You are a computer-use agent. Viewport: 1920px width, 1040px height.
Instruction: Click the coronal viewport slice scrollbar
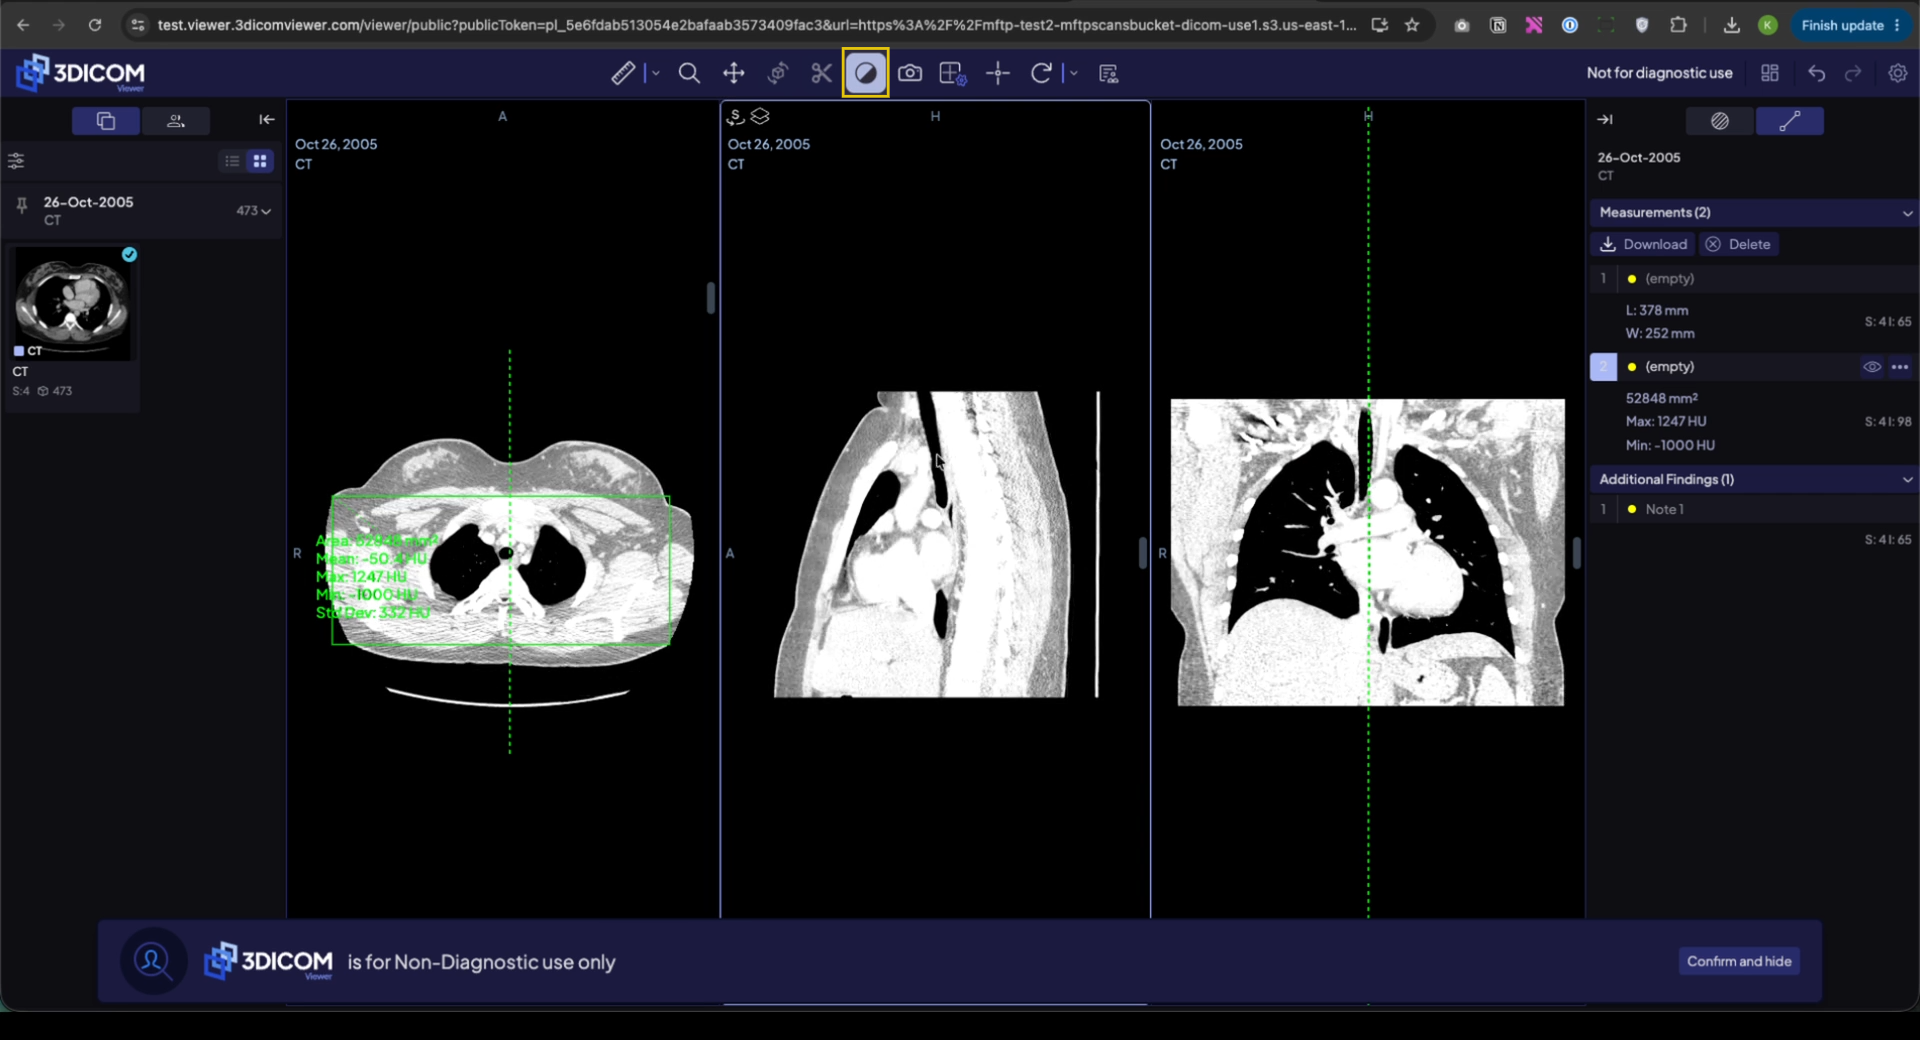[x=1577, y=553]
